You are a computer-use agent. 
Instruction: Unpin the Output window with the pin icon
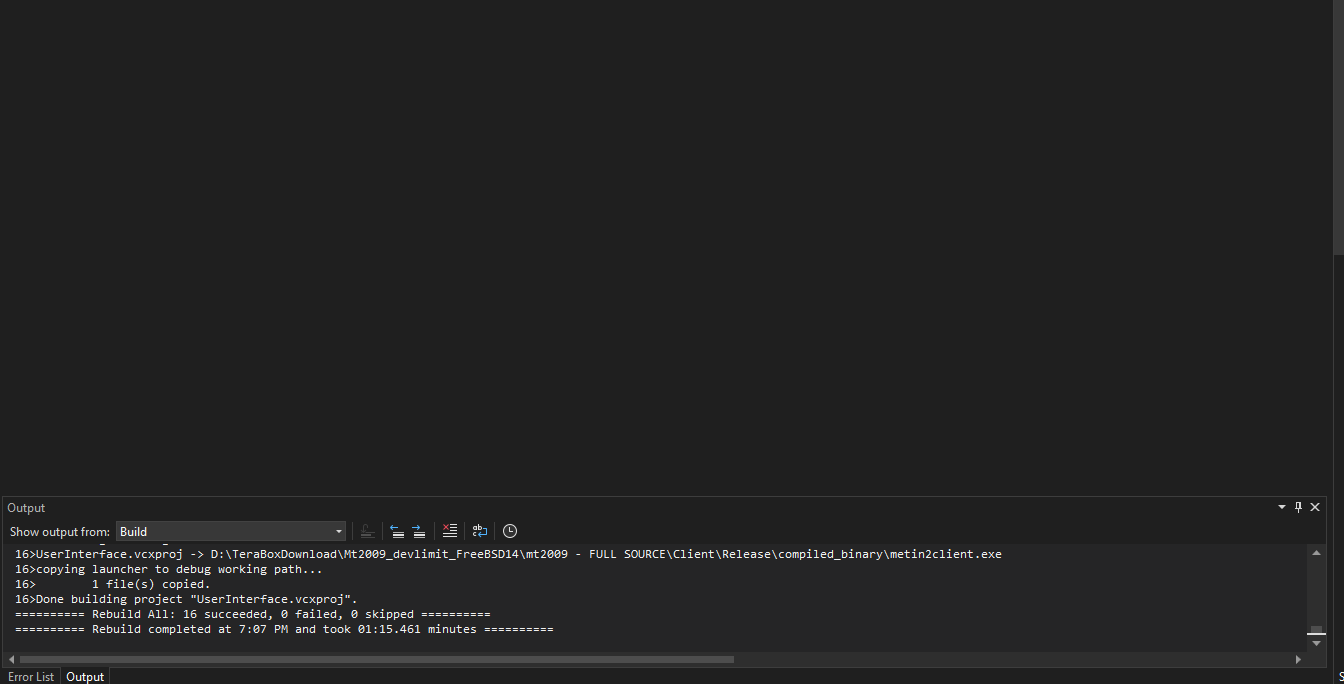click(1298, 507)
